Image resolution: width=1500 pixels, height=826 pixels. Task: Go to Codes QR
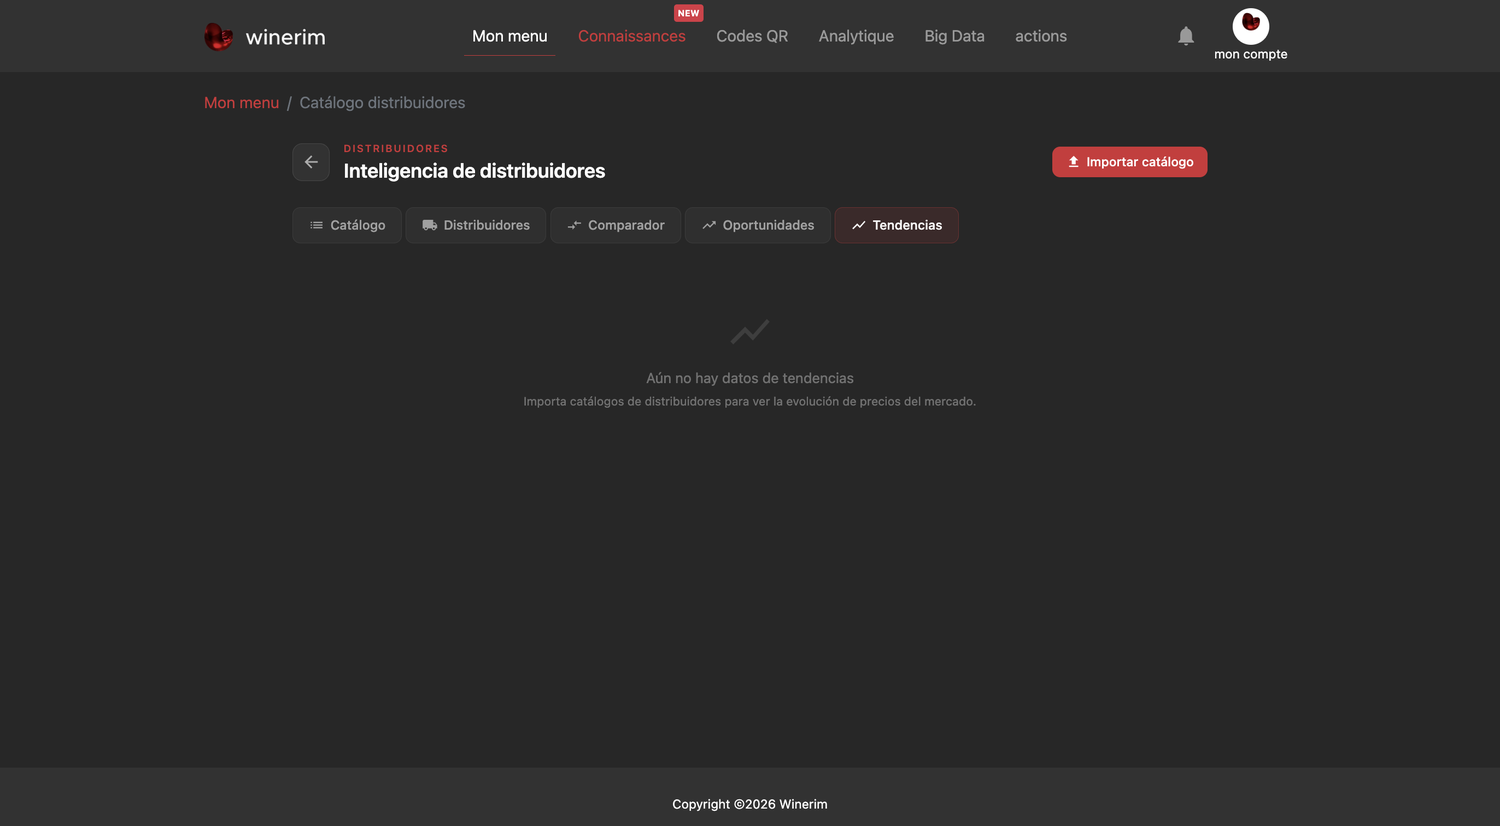(x=752, y=36)
